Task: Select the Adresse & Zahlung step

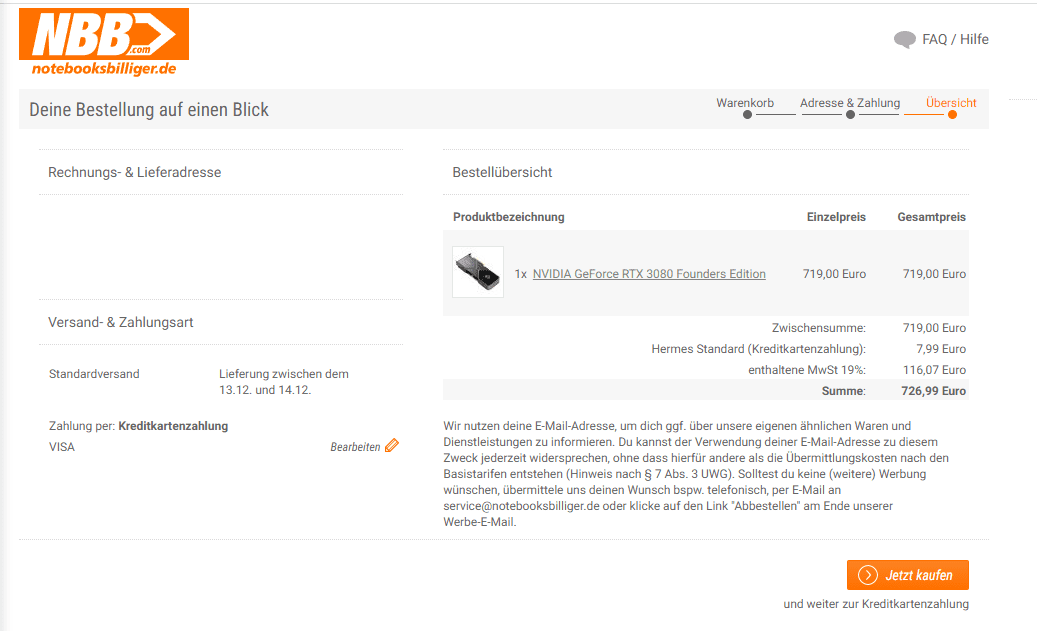Action: 850,103
